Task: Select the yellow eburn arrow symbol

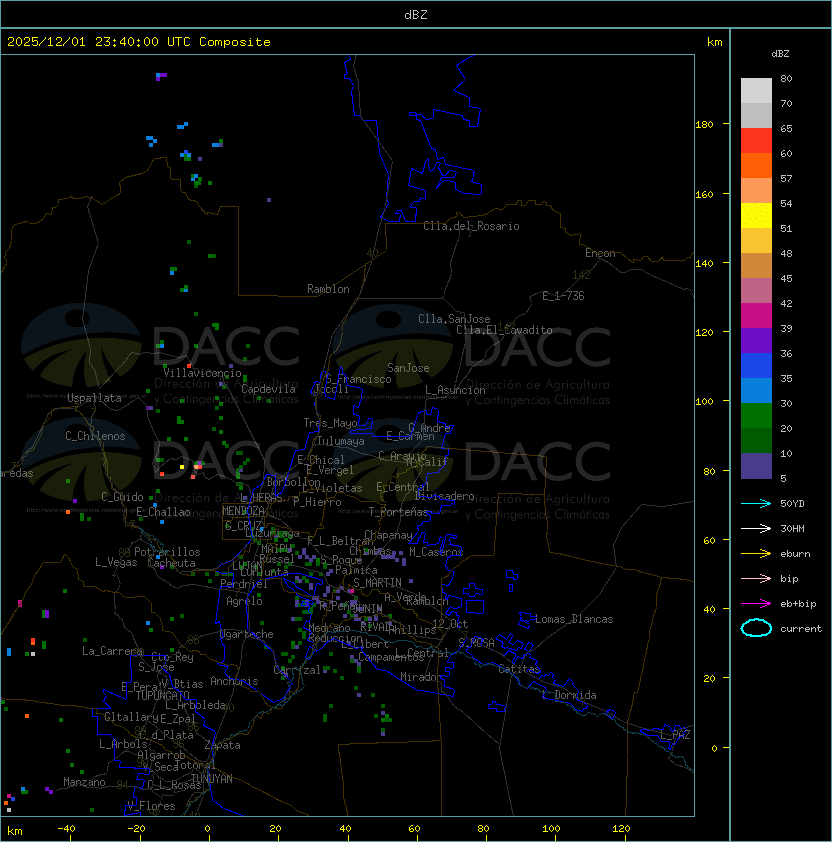Action: 756,553
